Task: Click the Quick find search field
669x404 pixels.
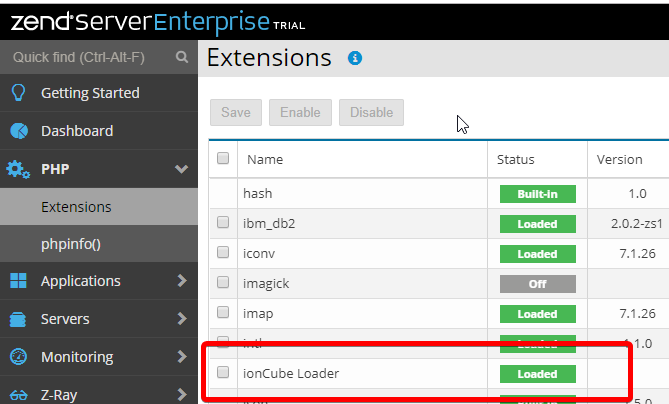Action: pos(85,58)
